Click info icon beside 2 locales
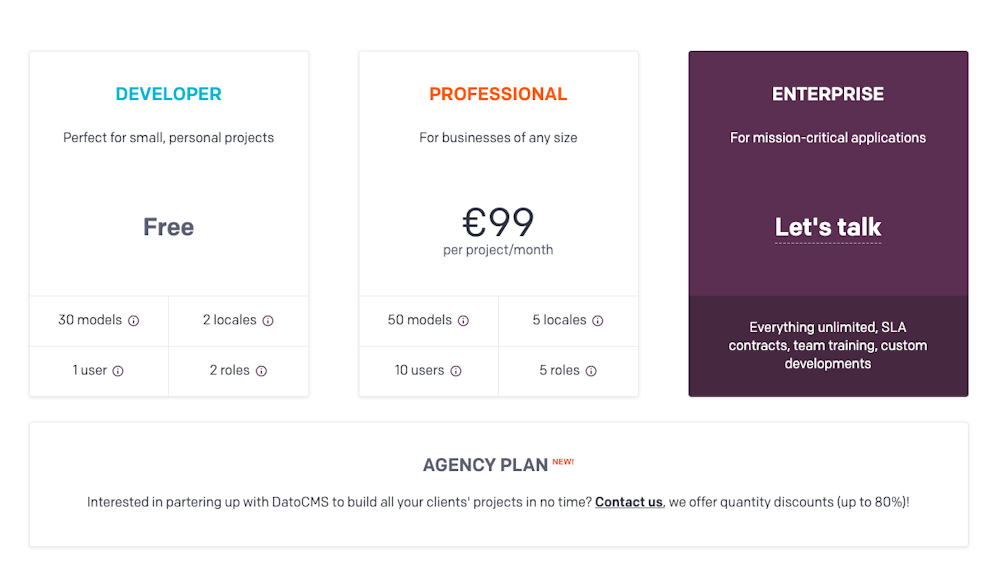This screenshot has height=580, width=1000. pyautogui.click(x=268, y=321)
